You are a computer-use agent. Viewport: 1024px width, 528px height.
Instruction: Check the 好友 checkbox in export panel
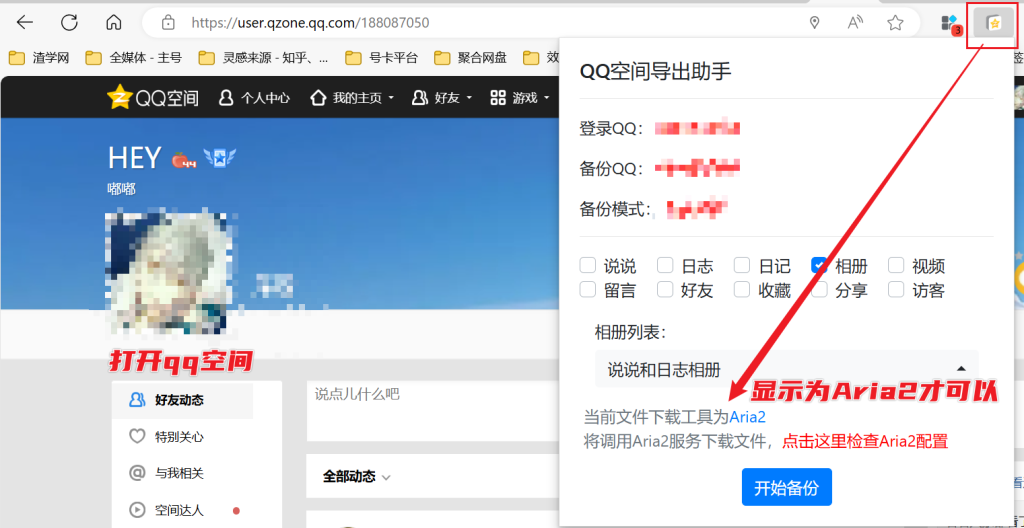(x=665, y=289)
